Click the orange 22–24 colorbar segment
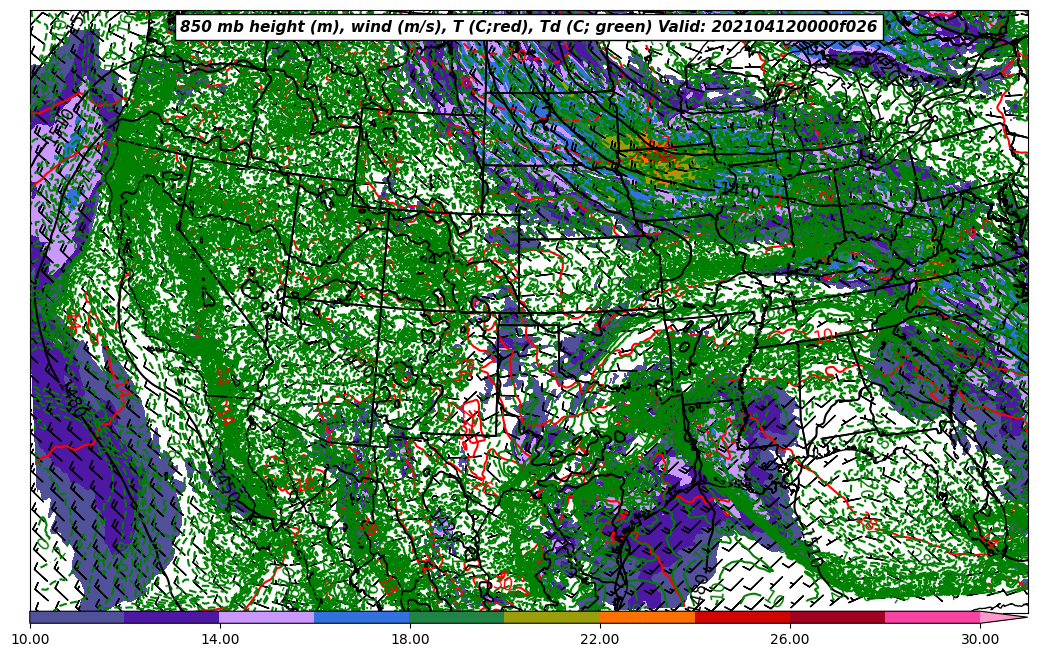This screenshot has height=657, width=1037. tap(647, 617)
